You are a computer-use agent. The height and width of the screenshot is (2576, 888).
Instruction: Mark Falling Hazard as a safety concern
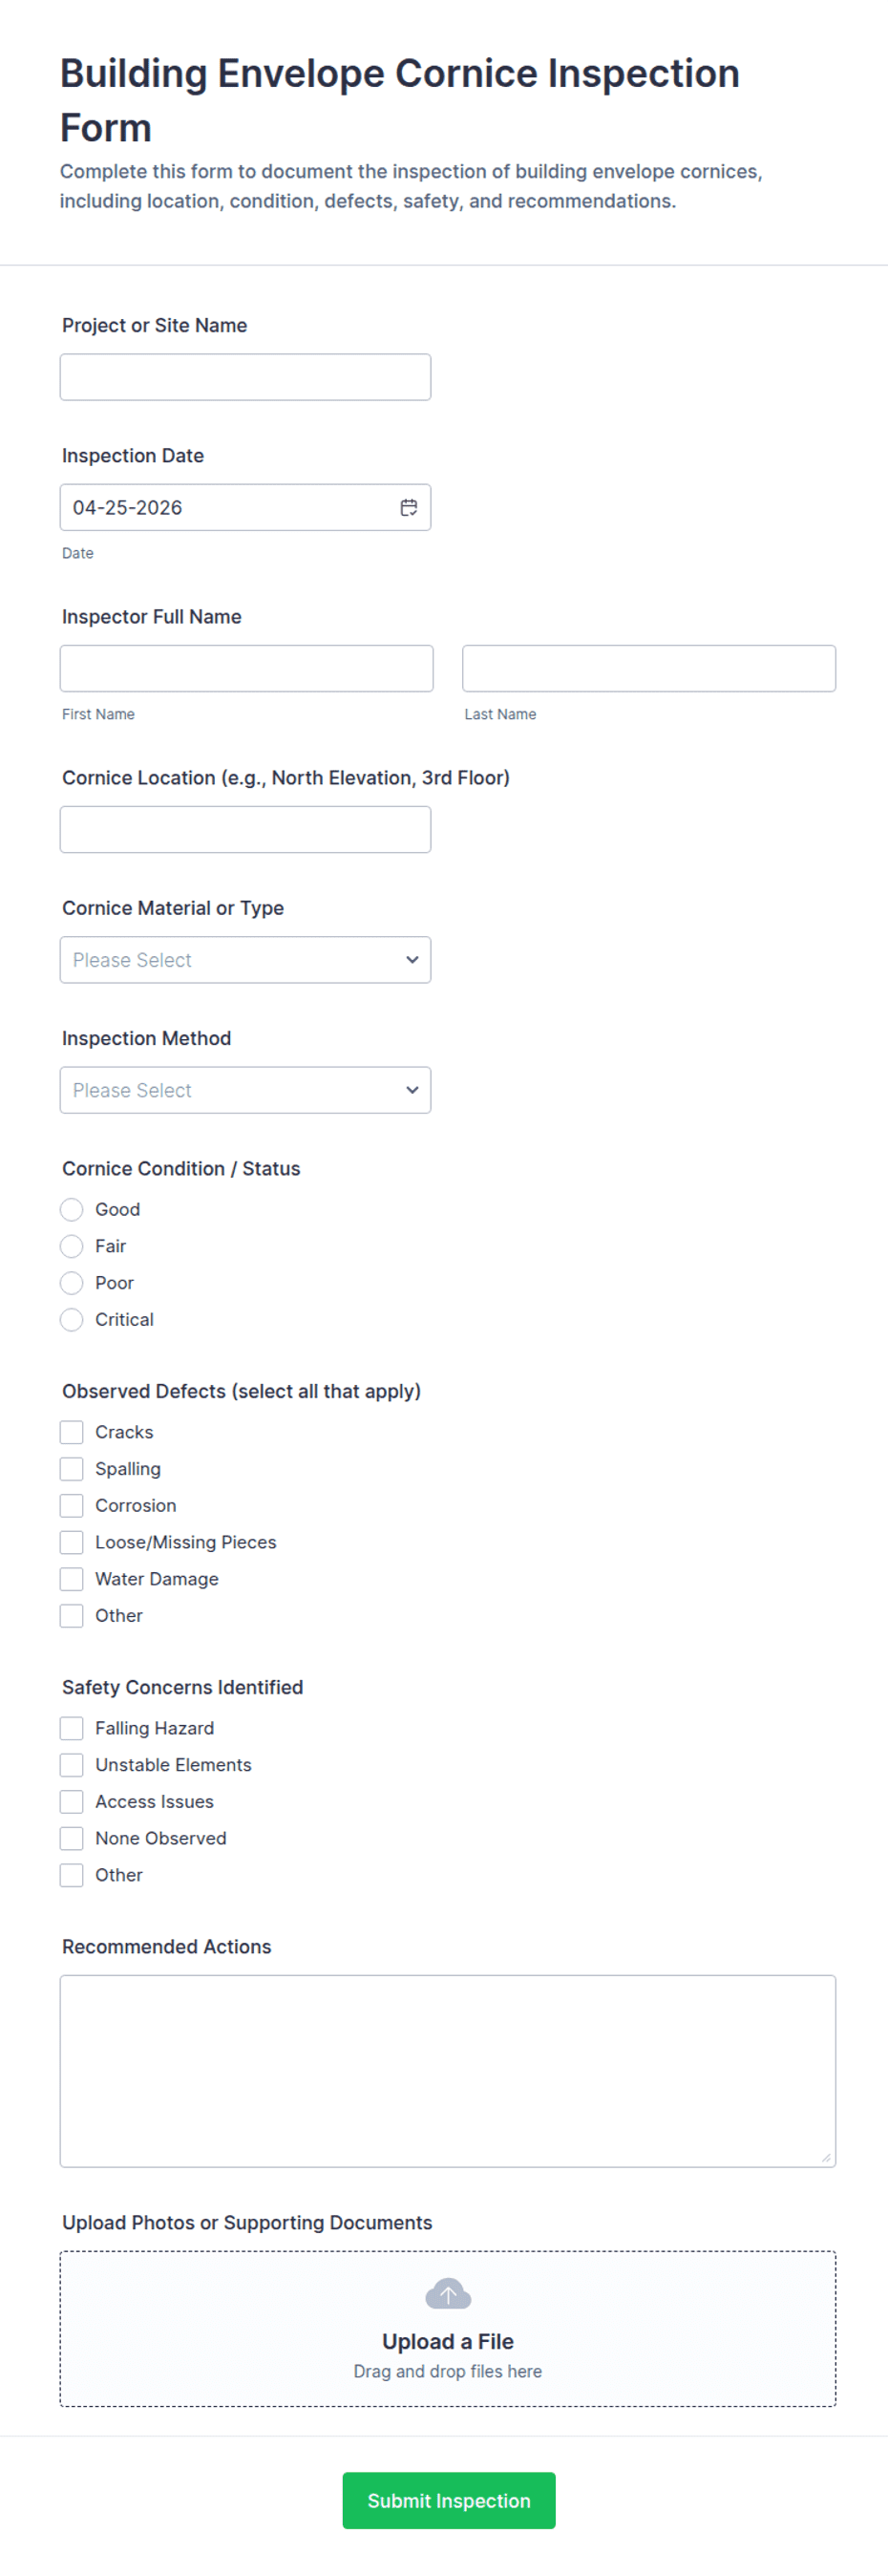(71, 1728)
